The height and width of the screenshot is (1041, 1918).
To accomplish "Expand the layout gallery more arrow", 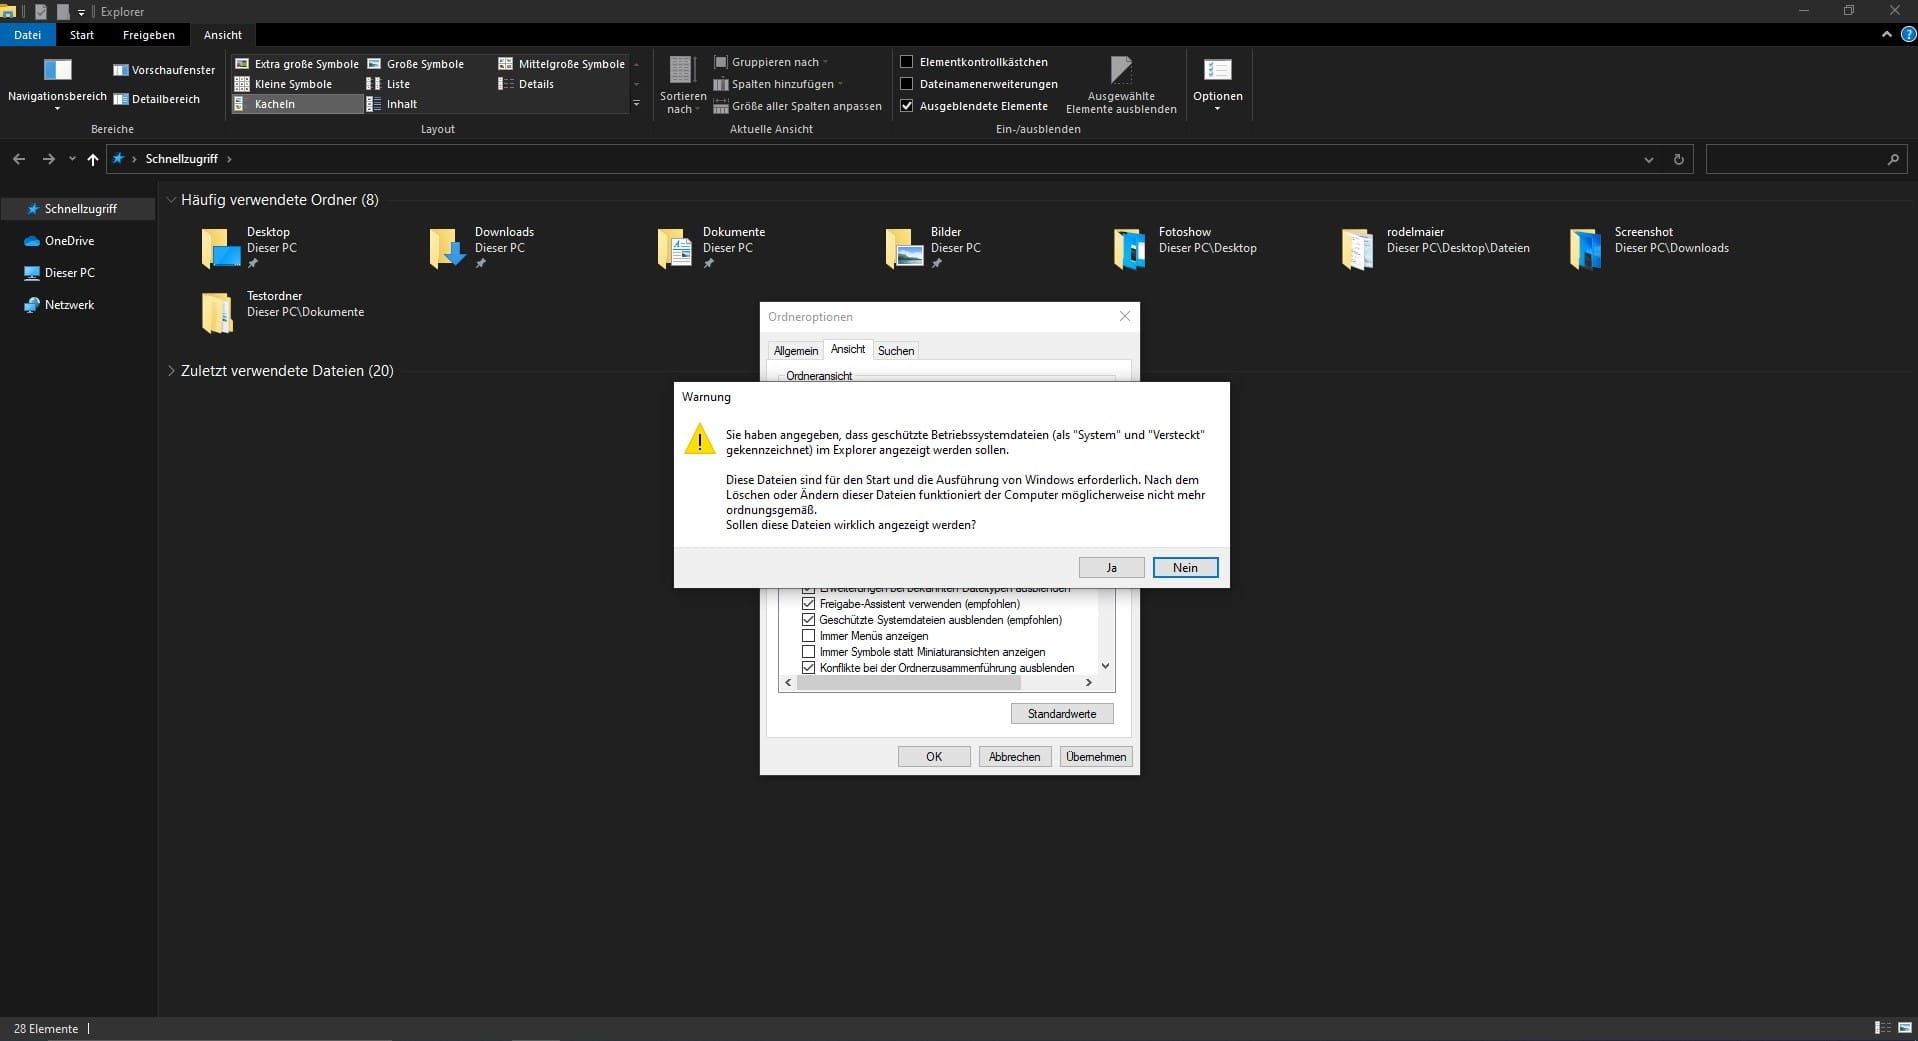I will 636,104.
